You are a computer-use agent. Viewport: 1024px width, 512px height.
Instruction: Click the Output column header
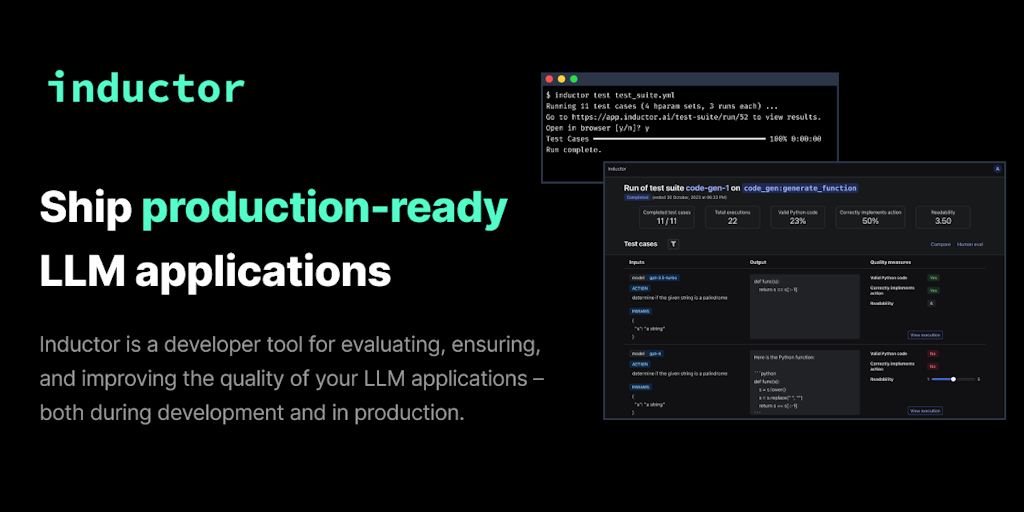(x=758, y=262)
